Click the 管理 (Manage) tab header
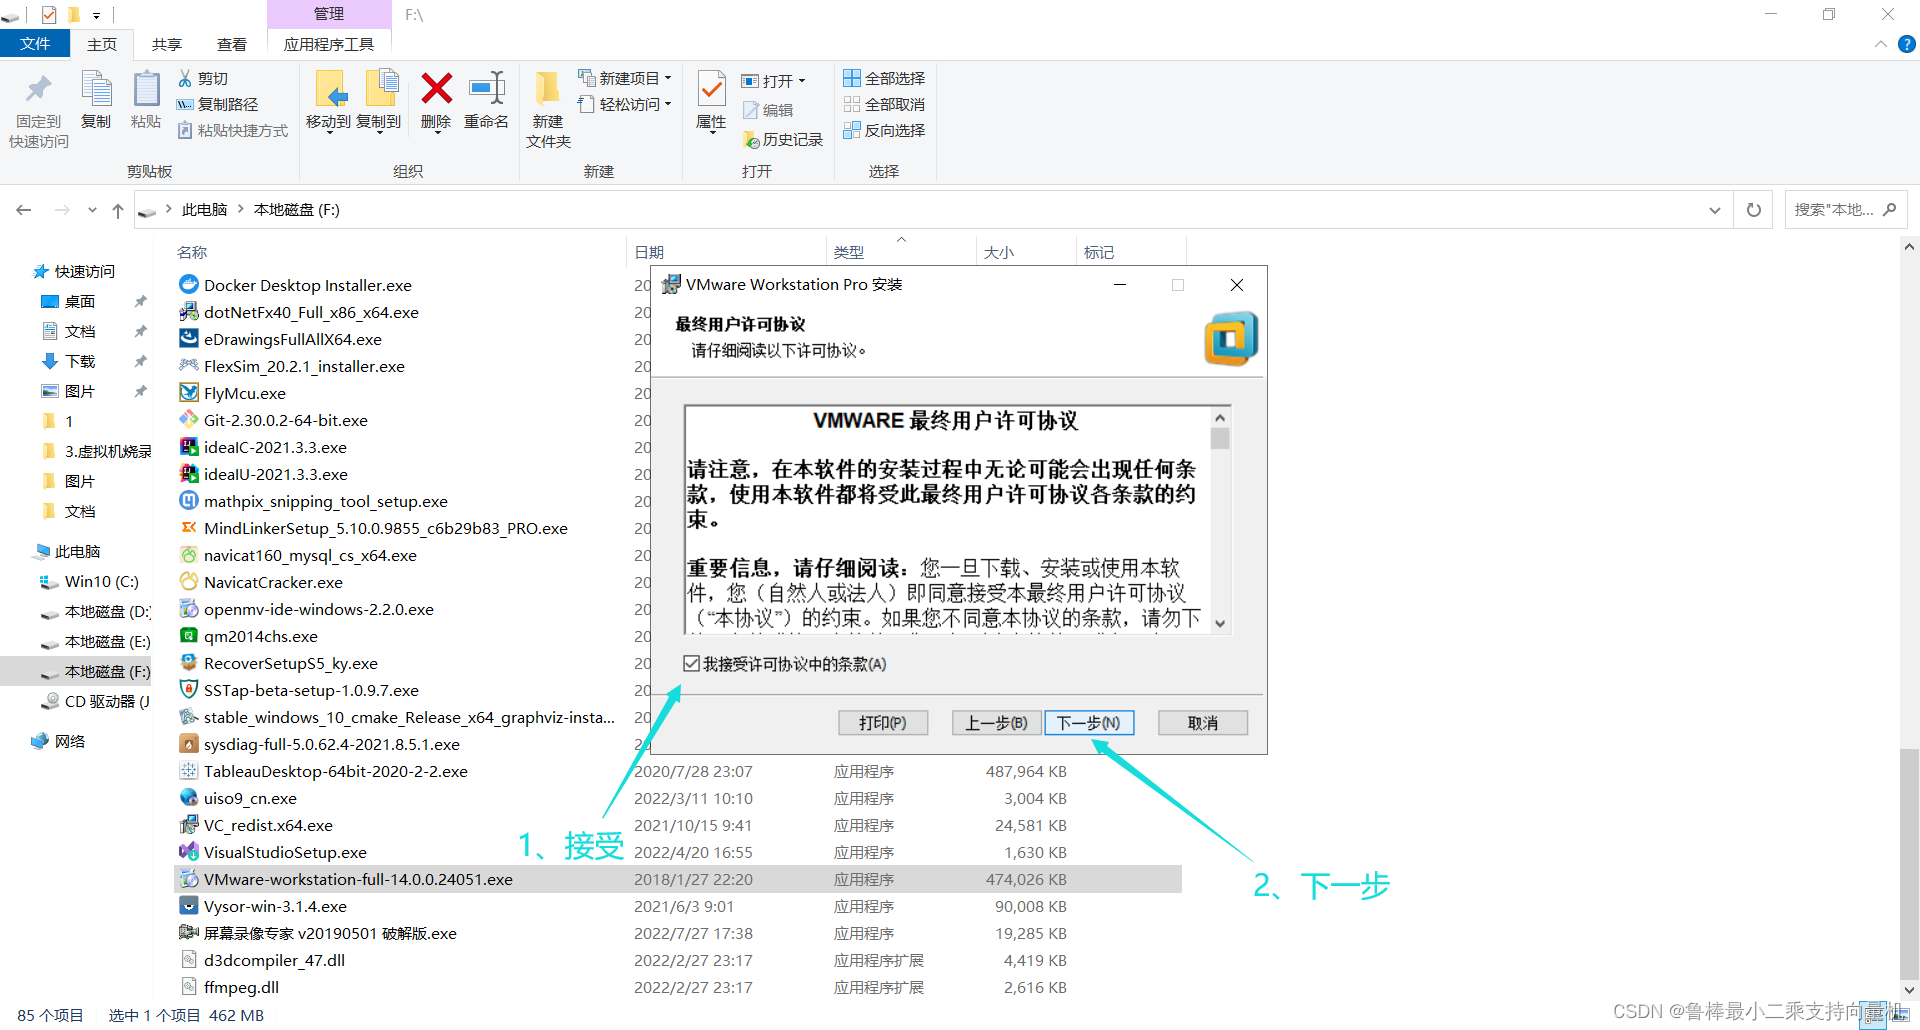The width and height of the screenshot is (1920, 1030). [x=329, y=14]
